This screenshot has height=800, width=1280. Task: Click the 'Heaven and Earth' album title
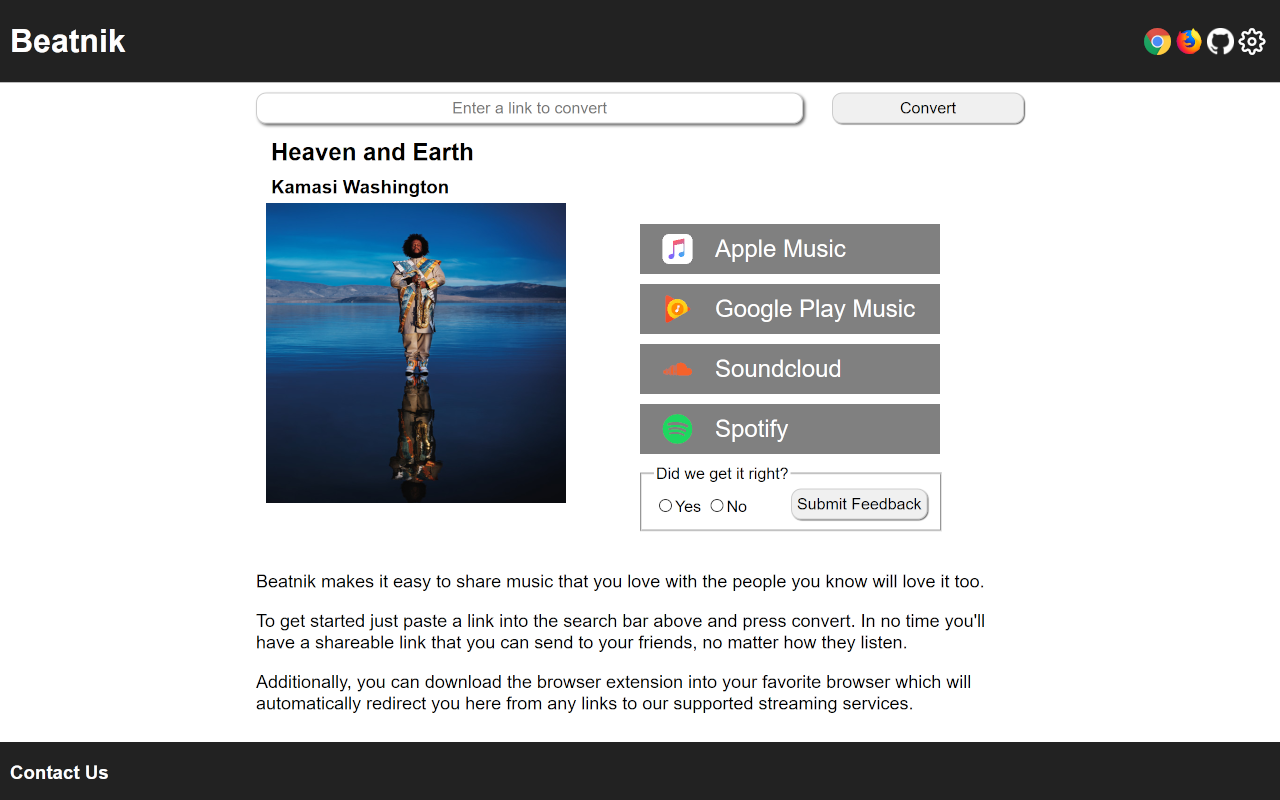point(372,152)
